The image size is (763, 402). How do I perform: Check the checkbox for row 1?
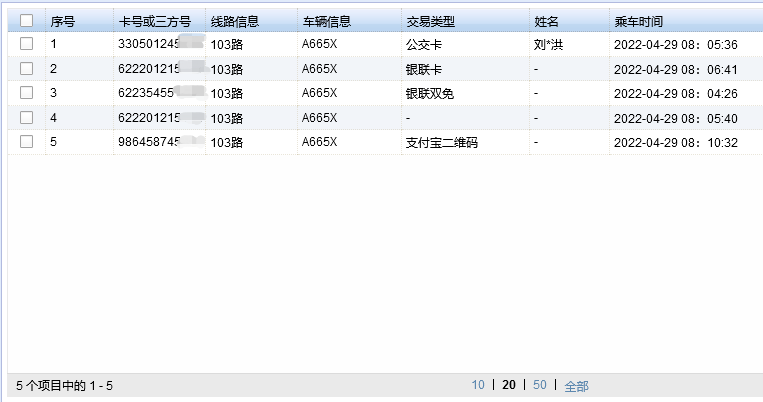27,45
